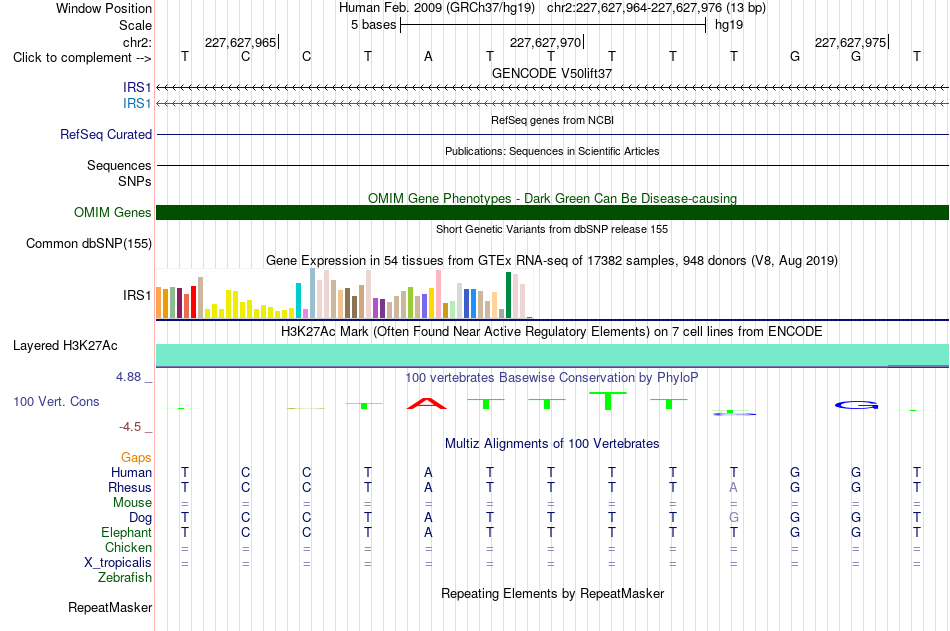The height and width of the screenshot is (631, 950).
Task: Click the -4.5 PhyloP lower scale value
Action: (130, 427)
